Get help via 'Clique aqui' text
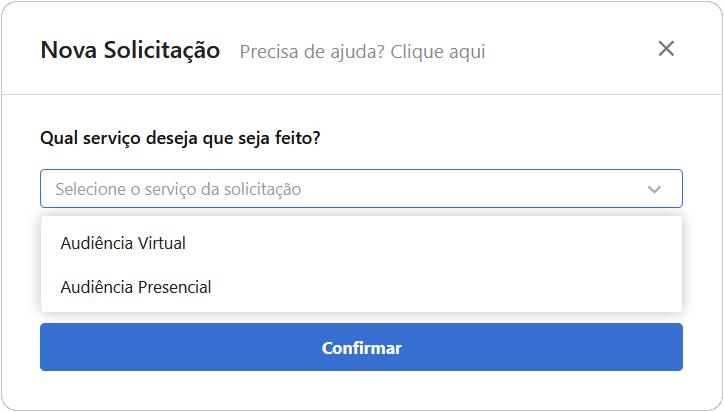Image resolution: width=724 pixels, height=412 pixels. tap(437, 51)
